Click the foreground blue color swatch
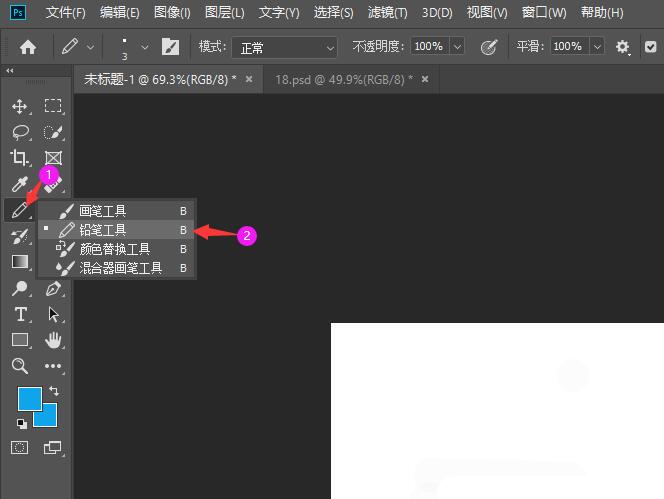This screenshot has height=499, width=664. 29,398
